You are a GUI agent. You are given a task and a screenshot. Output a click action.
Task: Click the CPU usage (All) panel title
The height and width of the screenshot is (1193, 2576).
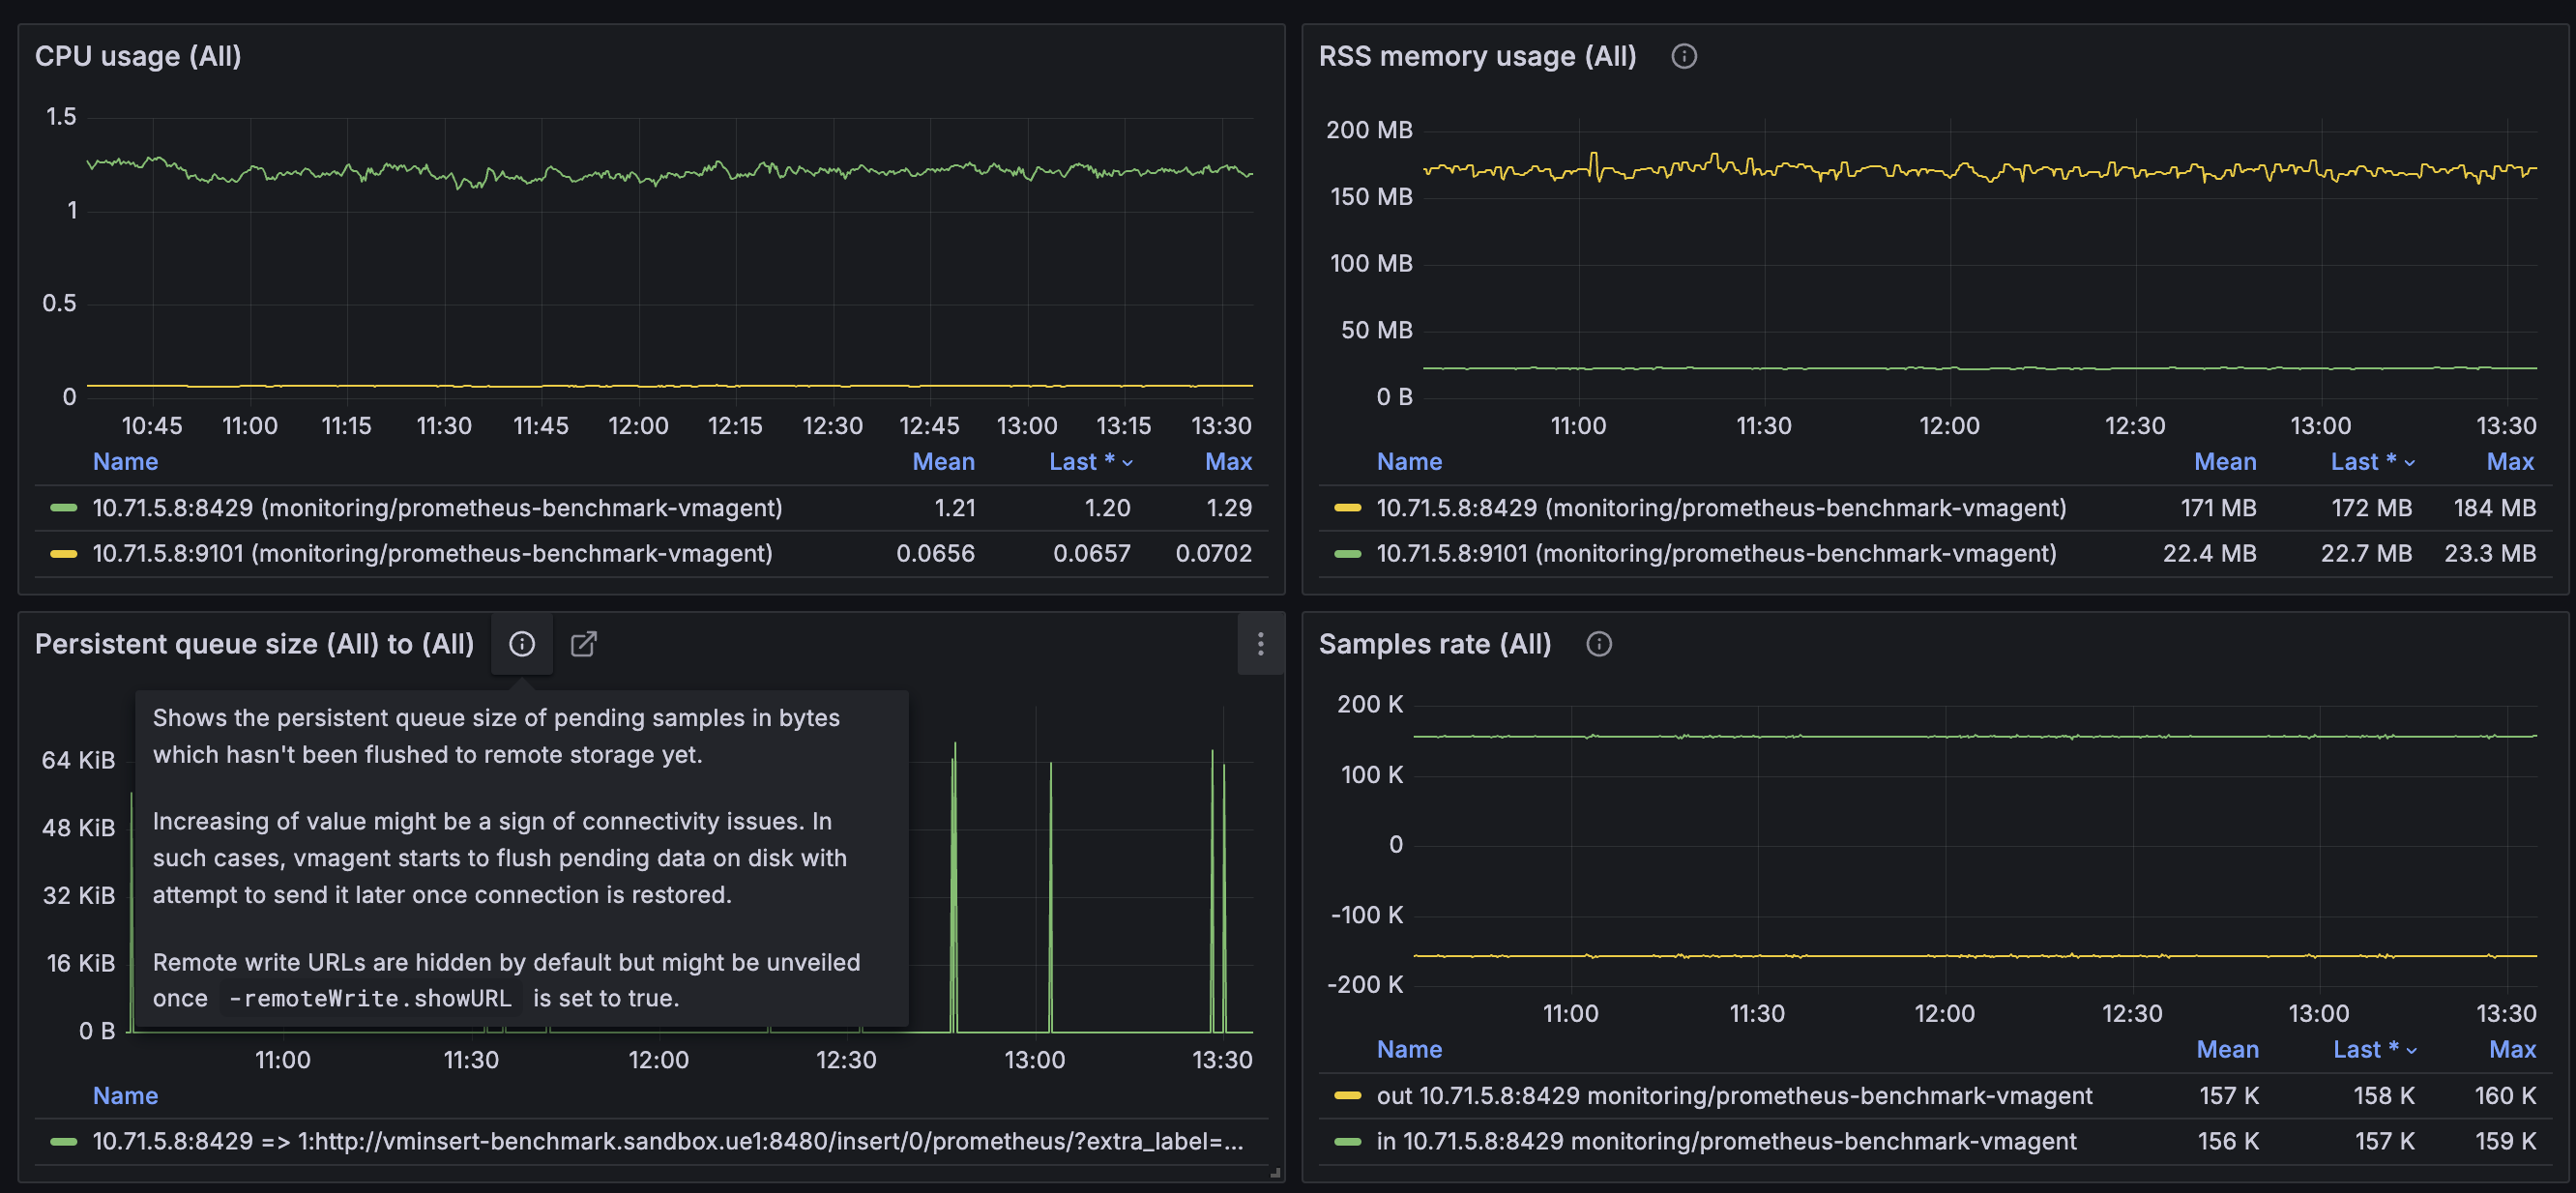pos(138,56)
